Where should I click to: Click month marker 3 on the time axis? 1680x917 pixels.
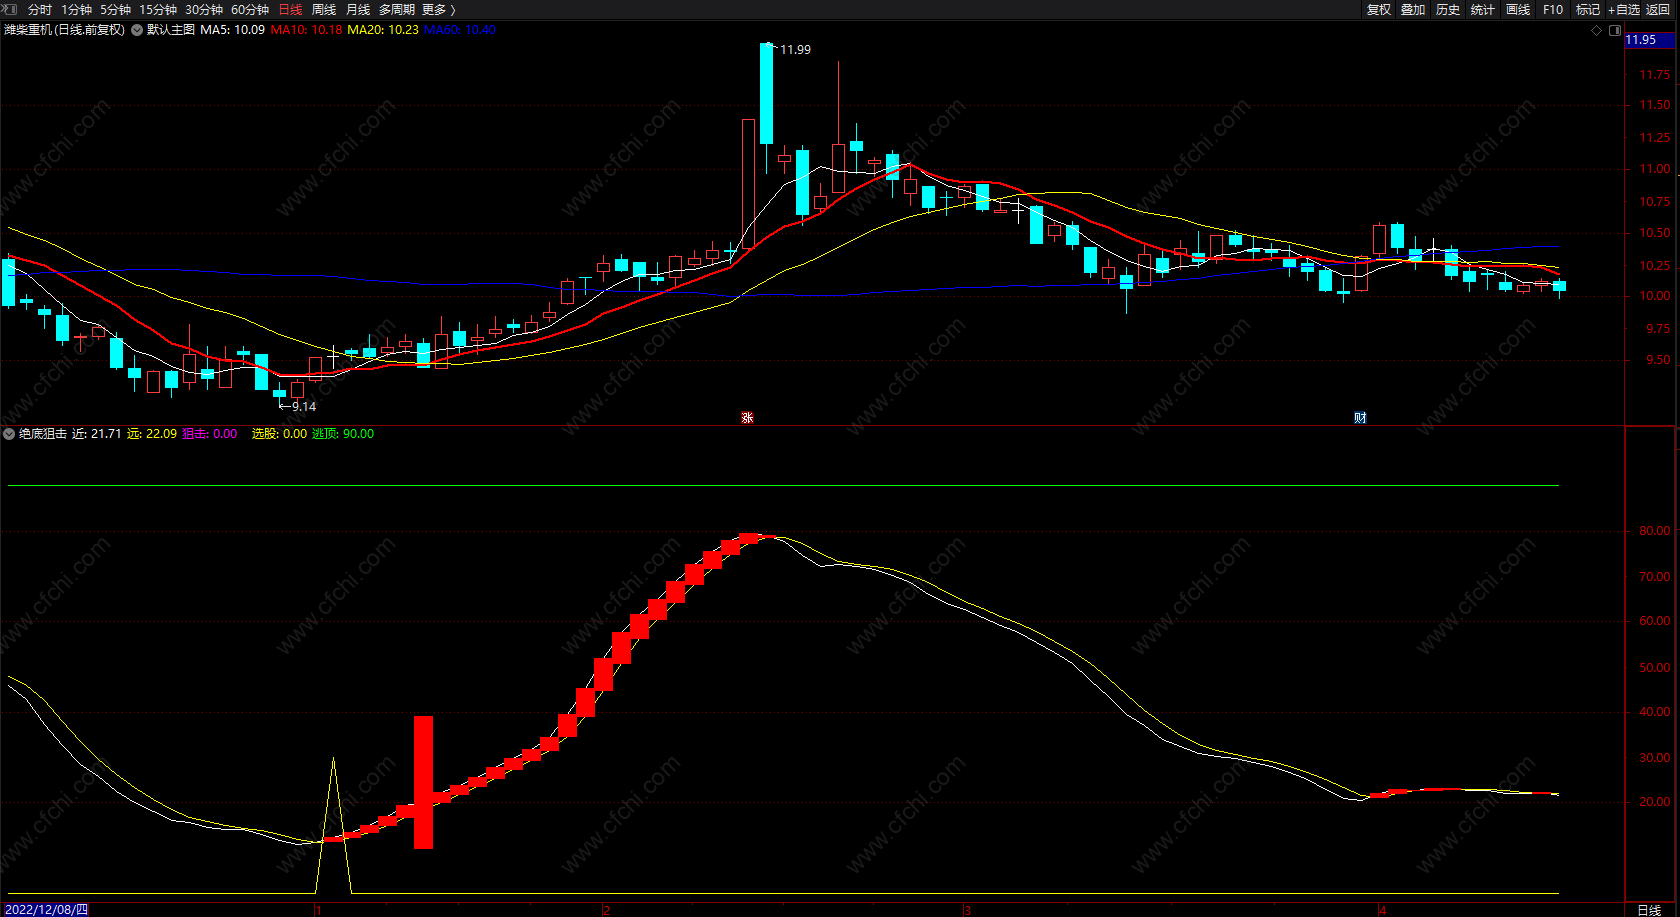click(967, 910)
